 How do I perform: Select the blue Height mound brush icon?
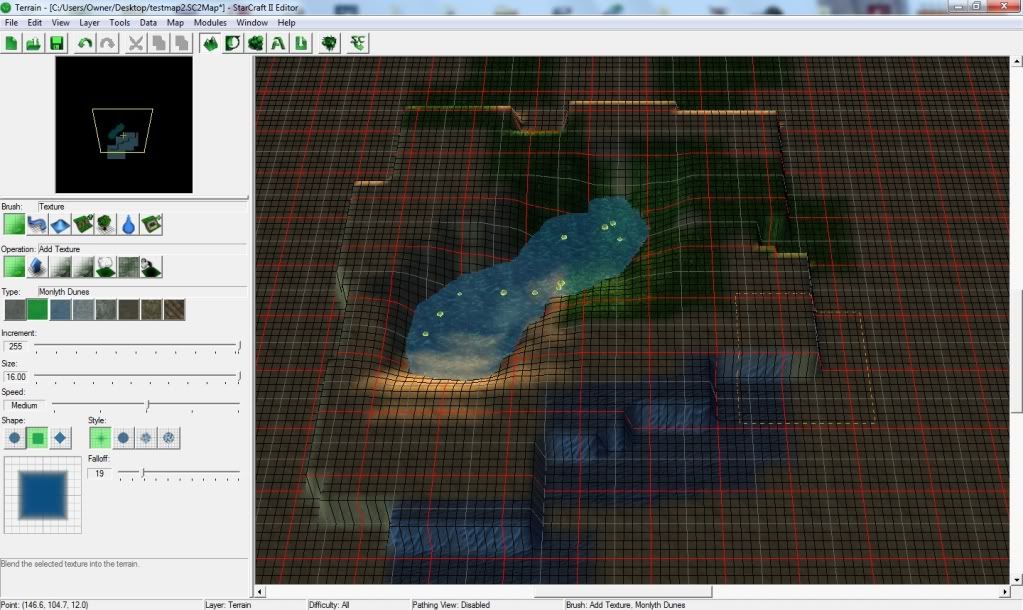coord(60,224)
